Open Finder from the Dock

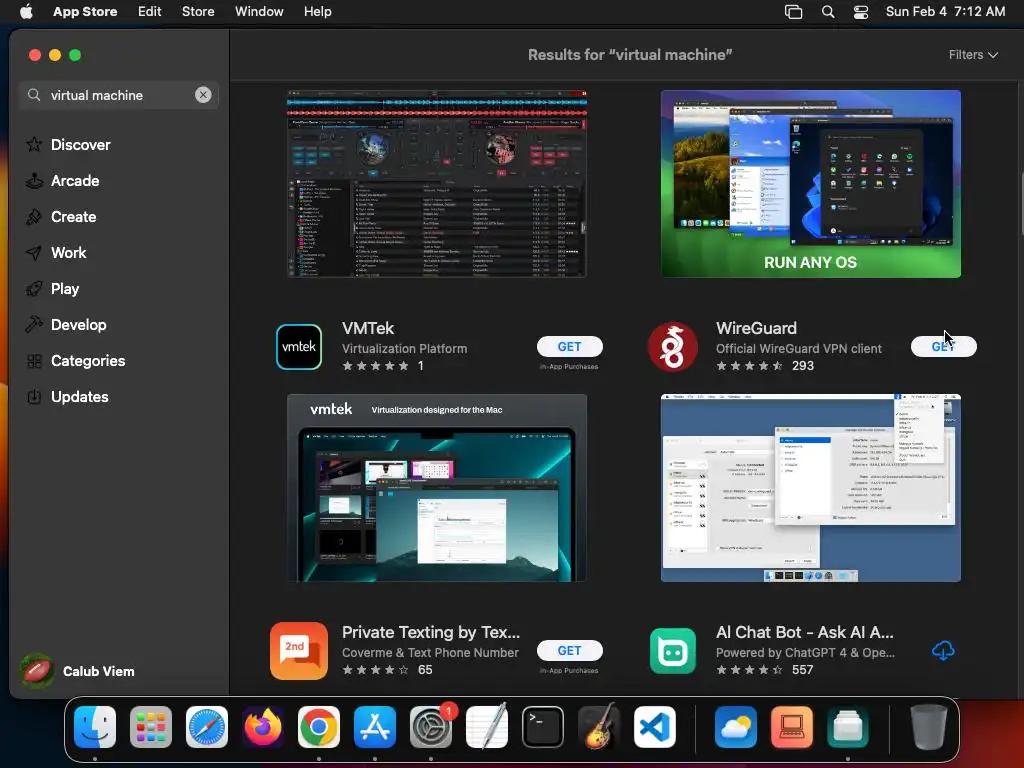(x=95, y=727)
